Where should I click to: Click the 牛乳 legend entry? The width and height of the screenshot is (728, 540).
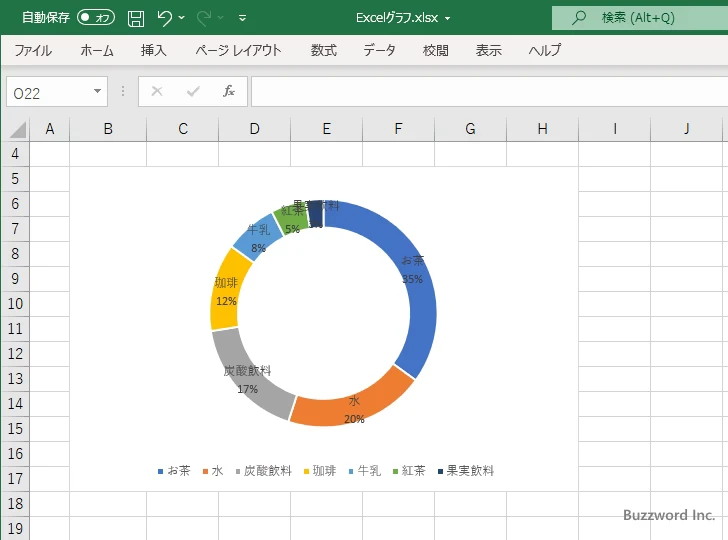(364, 471)
